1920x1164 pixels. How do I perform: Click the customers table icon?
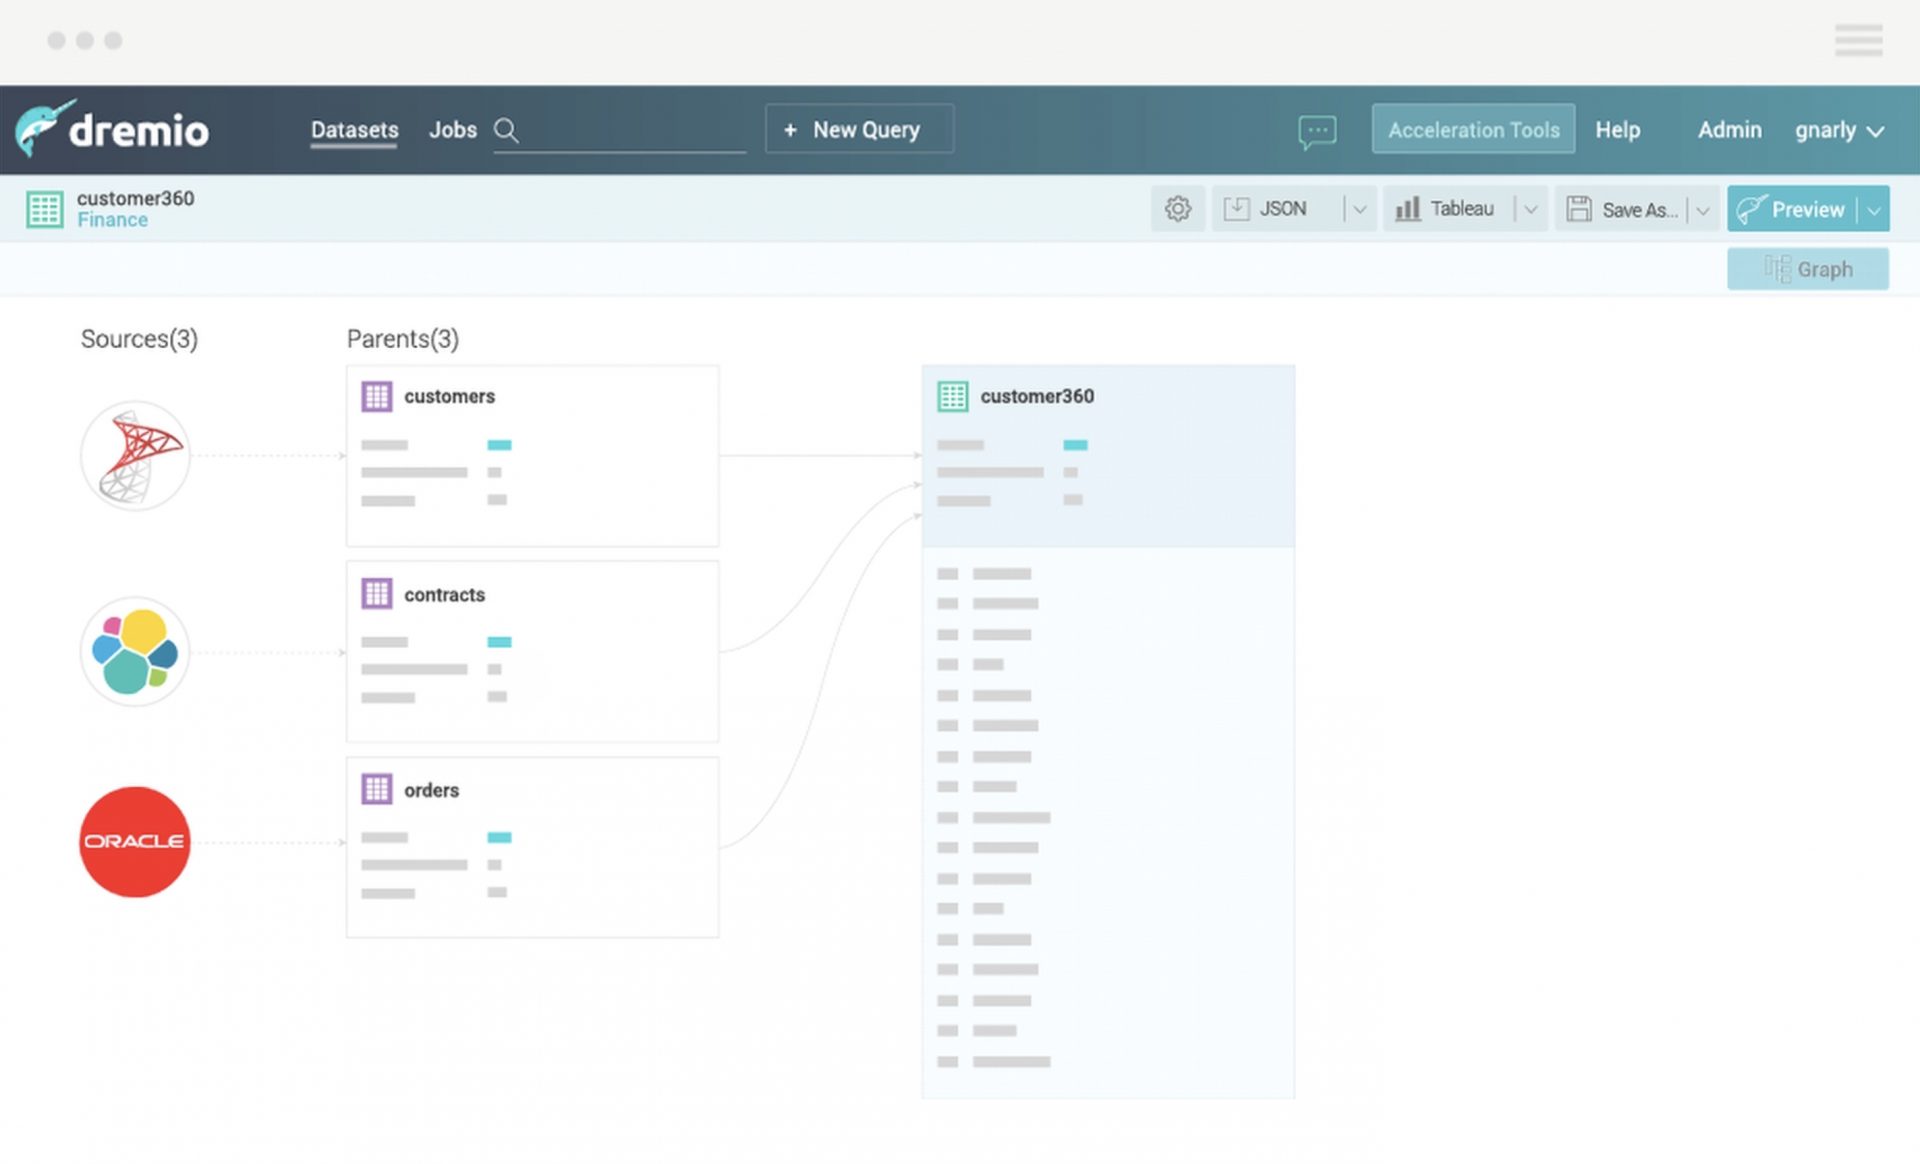(377, 397)
